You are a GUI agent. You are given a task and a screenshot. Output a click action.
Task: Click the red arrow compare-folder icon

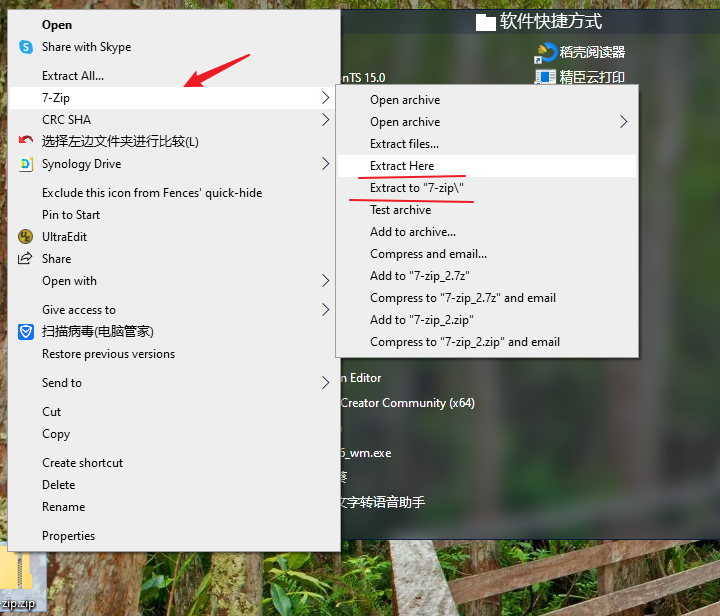point(26,140)
